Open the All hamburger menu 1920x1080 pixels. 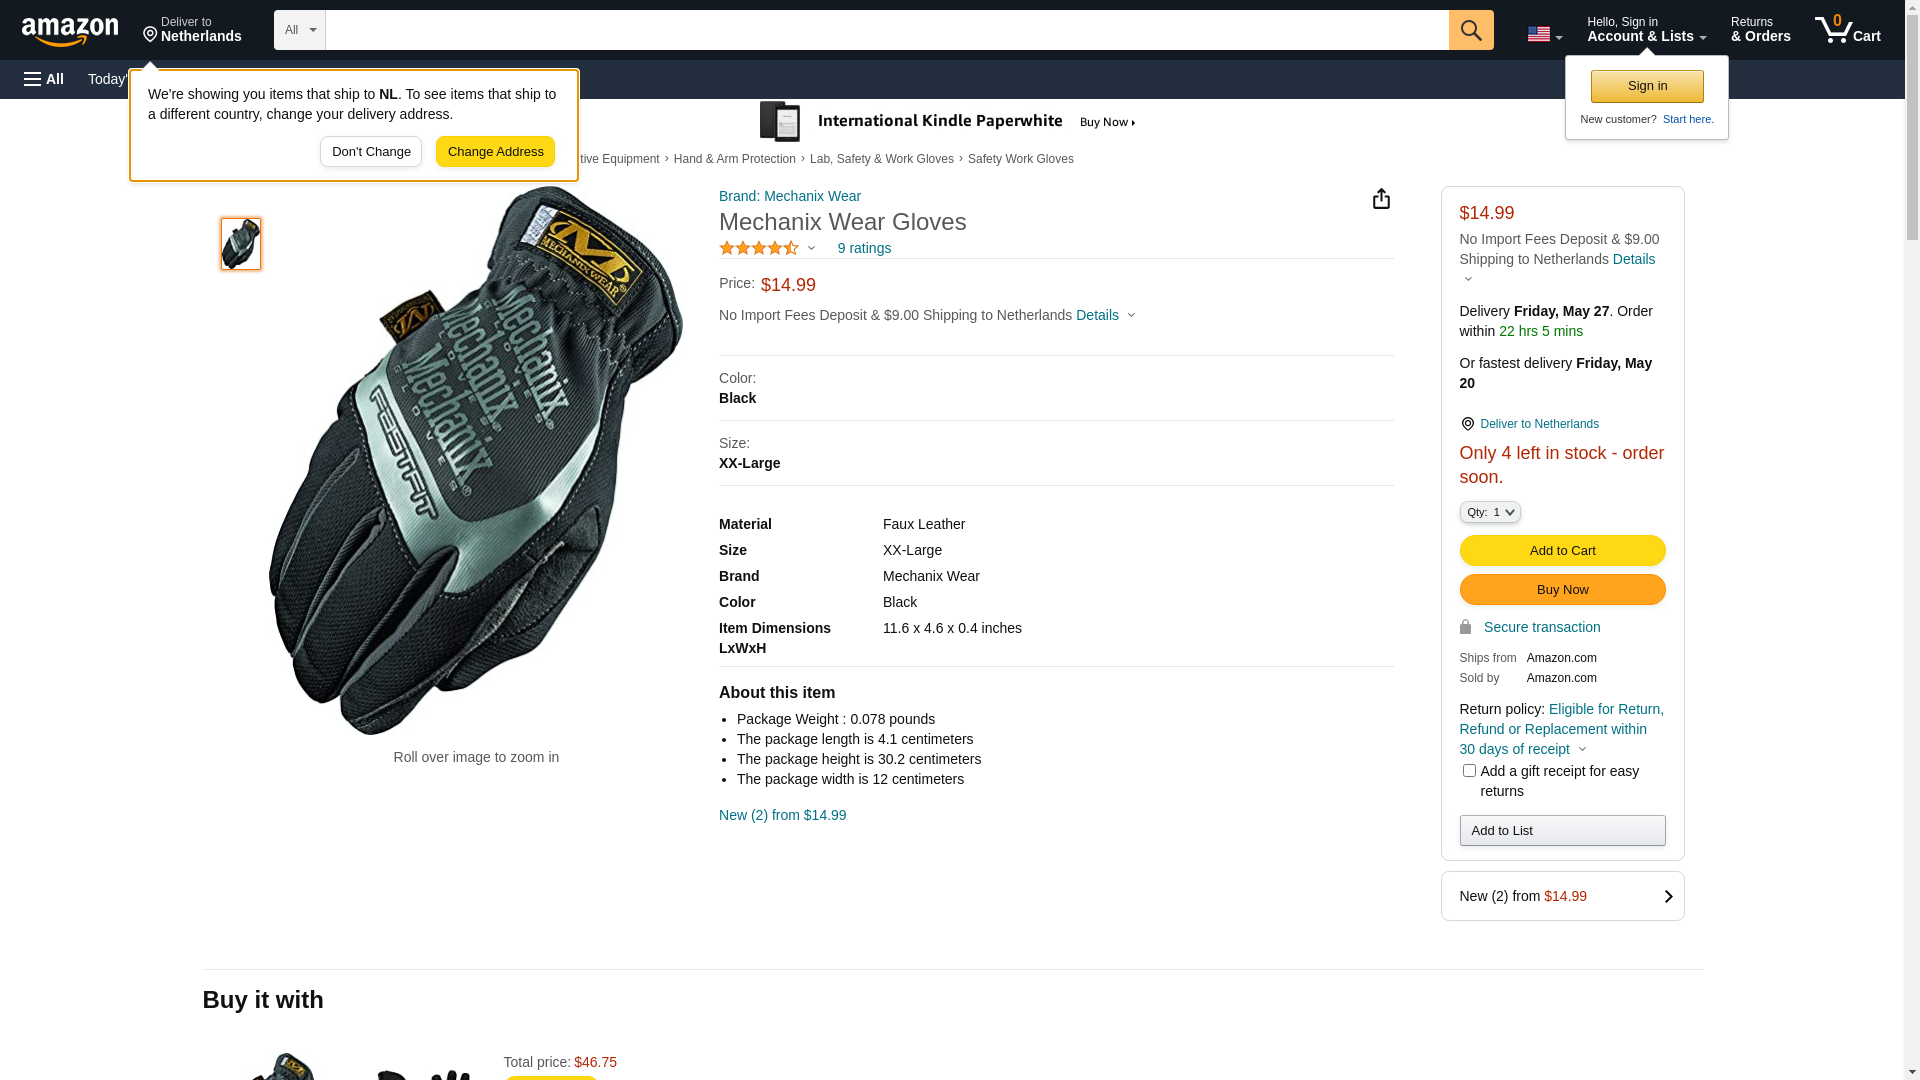coord(44,79)
